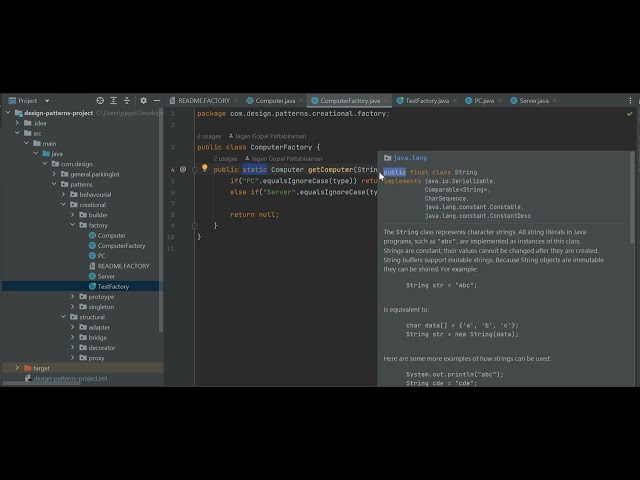640x480 pixels.
Task: Open the editor tabs more-options menu
Action: tap(630, 100)
